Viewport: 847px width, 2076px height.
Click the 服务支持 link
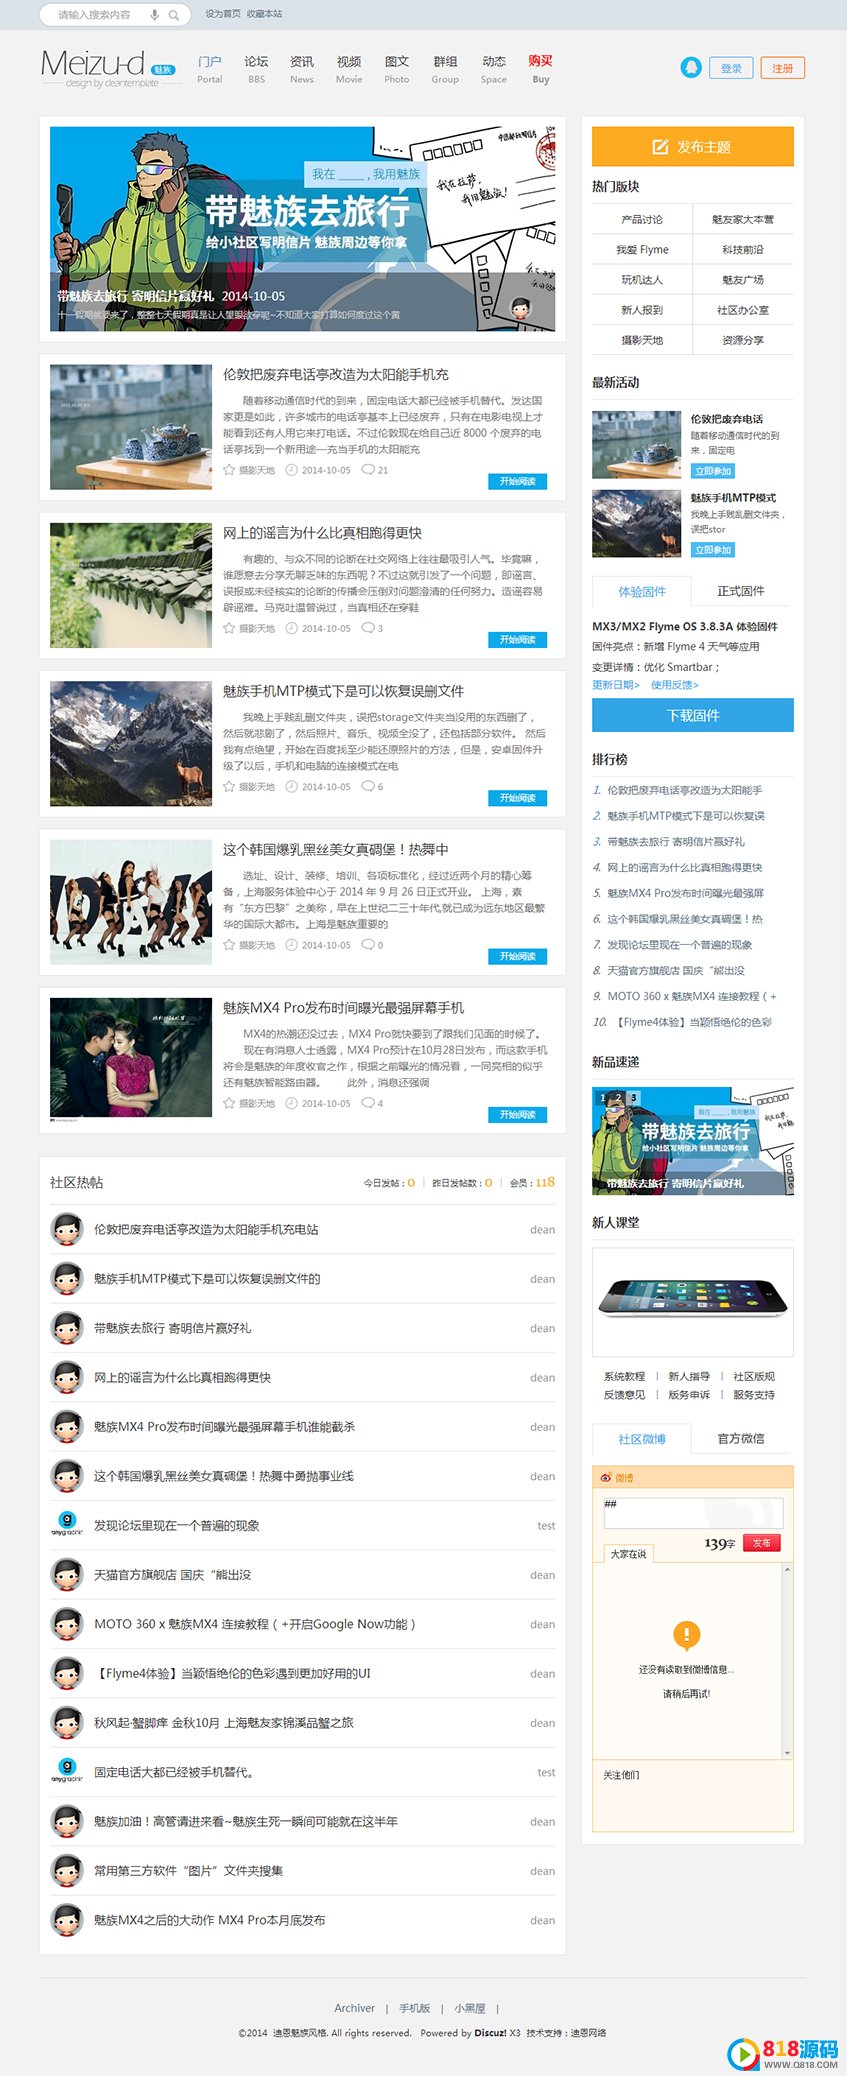click(x=754, y=1394)
